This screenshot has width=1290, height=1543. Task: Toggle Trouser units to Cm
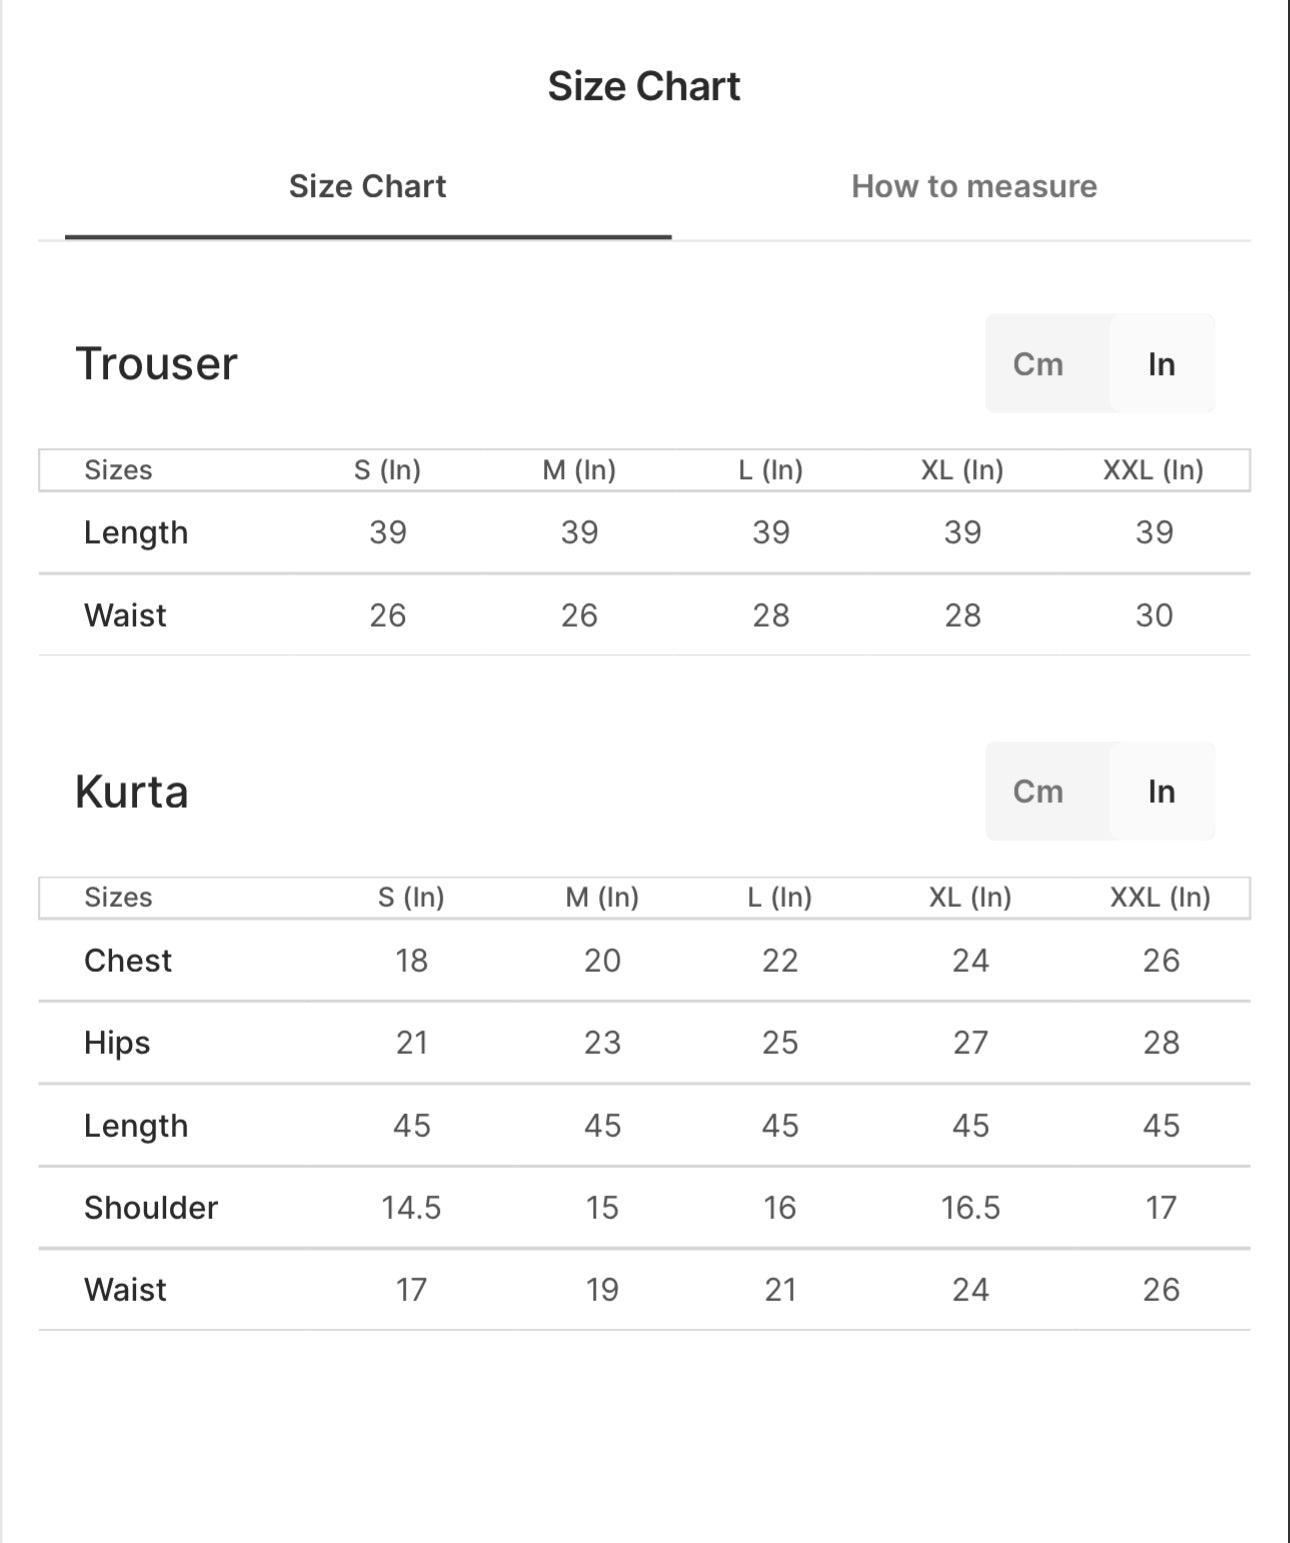pyautogui.click(x=1038, y=364)
